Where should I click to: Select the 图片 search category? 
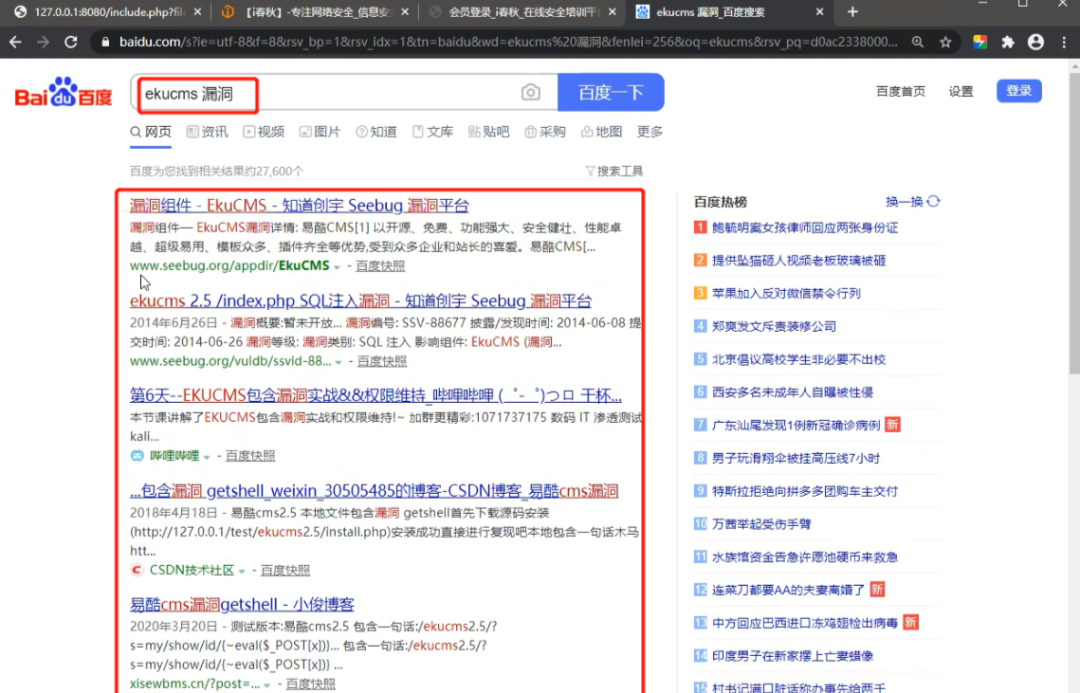(x=320, y=132)
